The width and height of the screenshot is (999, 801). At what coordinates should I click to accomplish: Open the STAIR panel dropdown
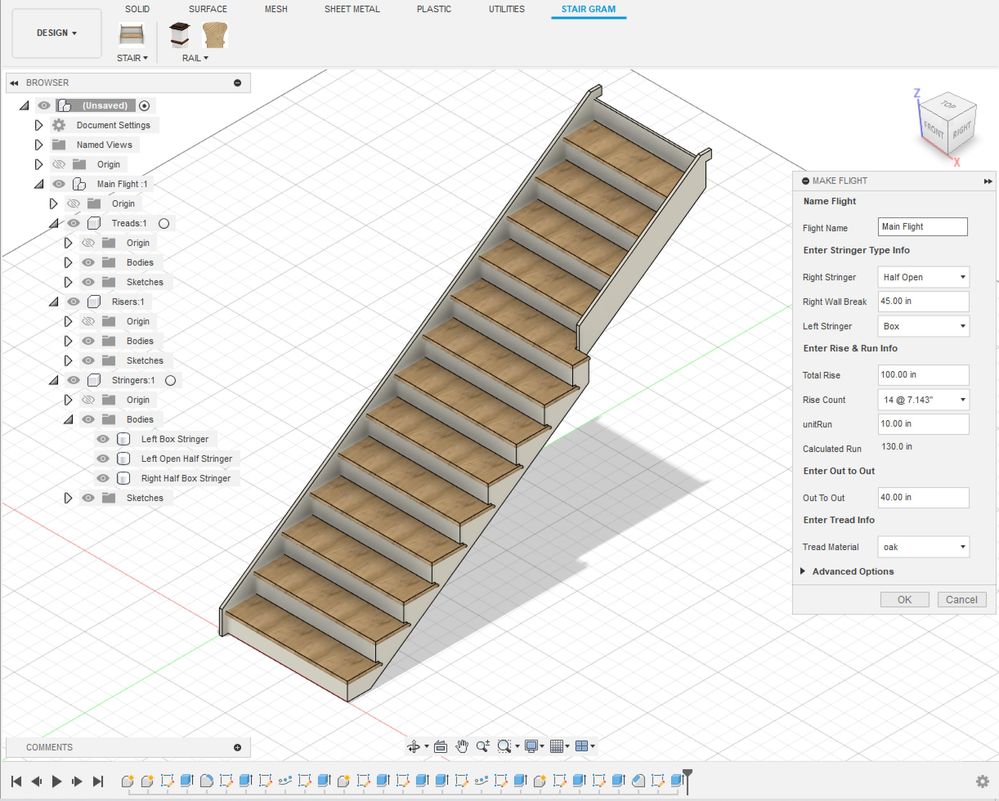point(132,58)
